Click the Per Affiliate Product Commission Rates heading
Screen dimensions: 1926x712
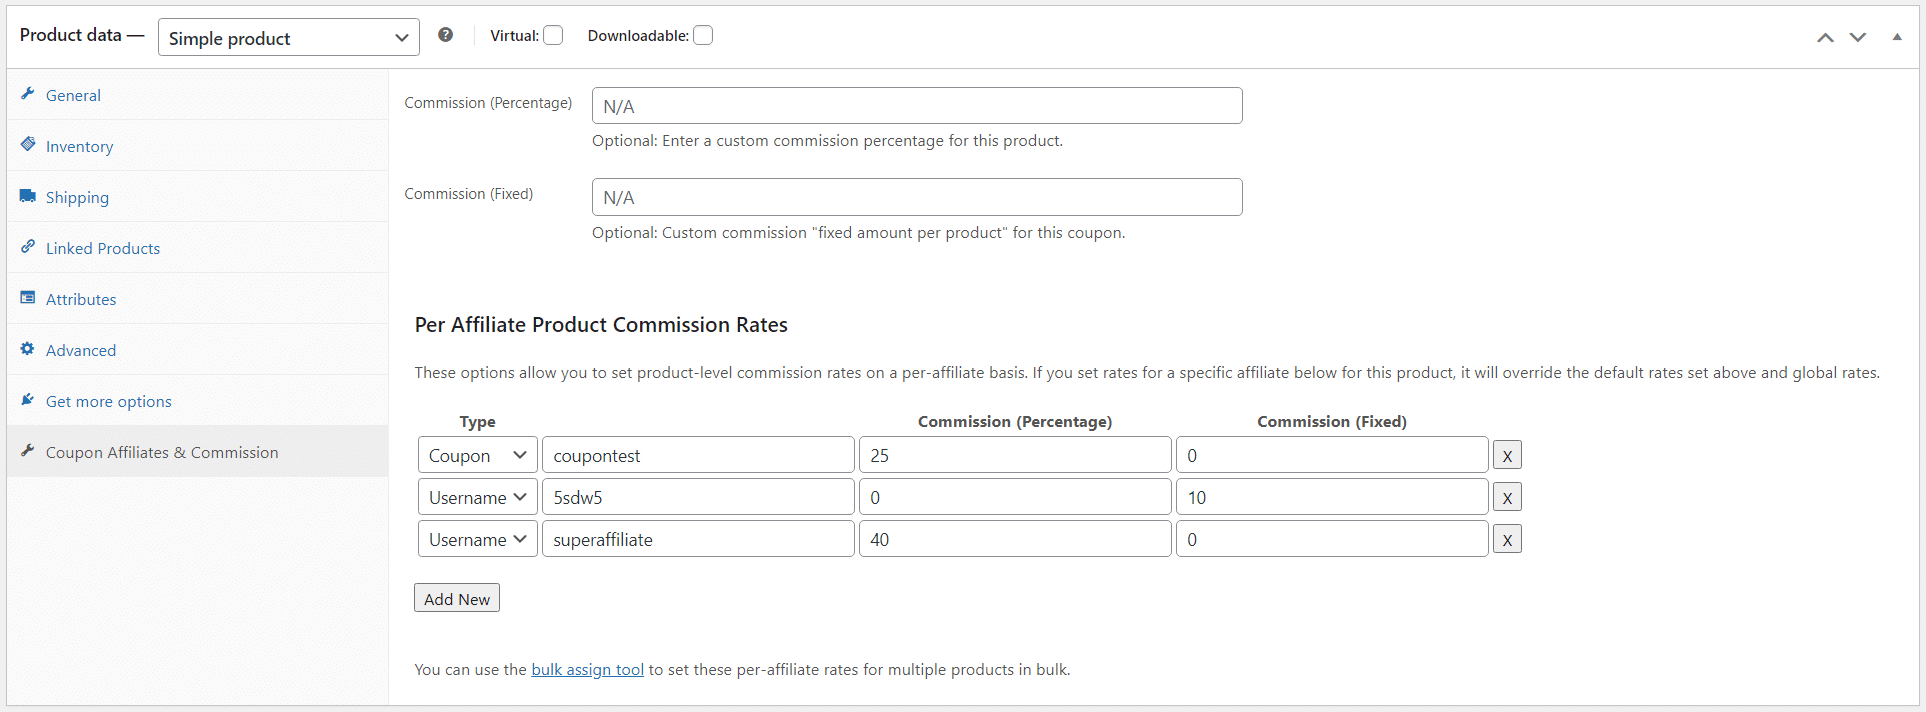tap(601, 325)
